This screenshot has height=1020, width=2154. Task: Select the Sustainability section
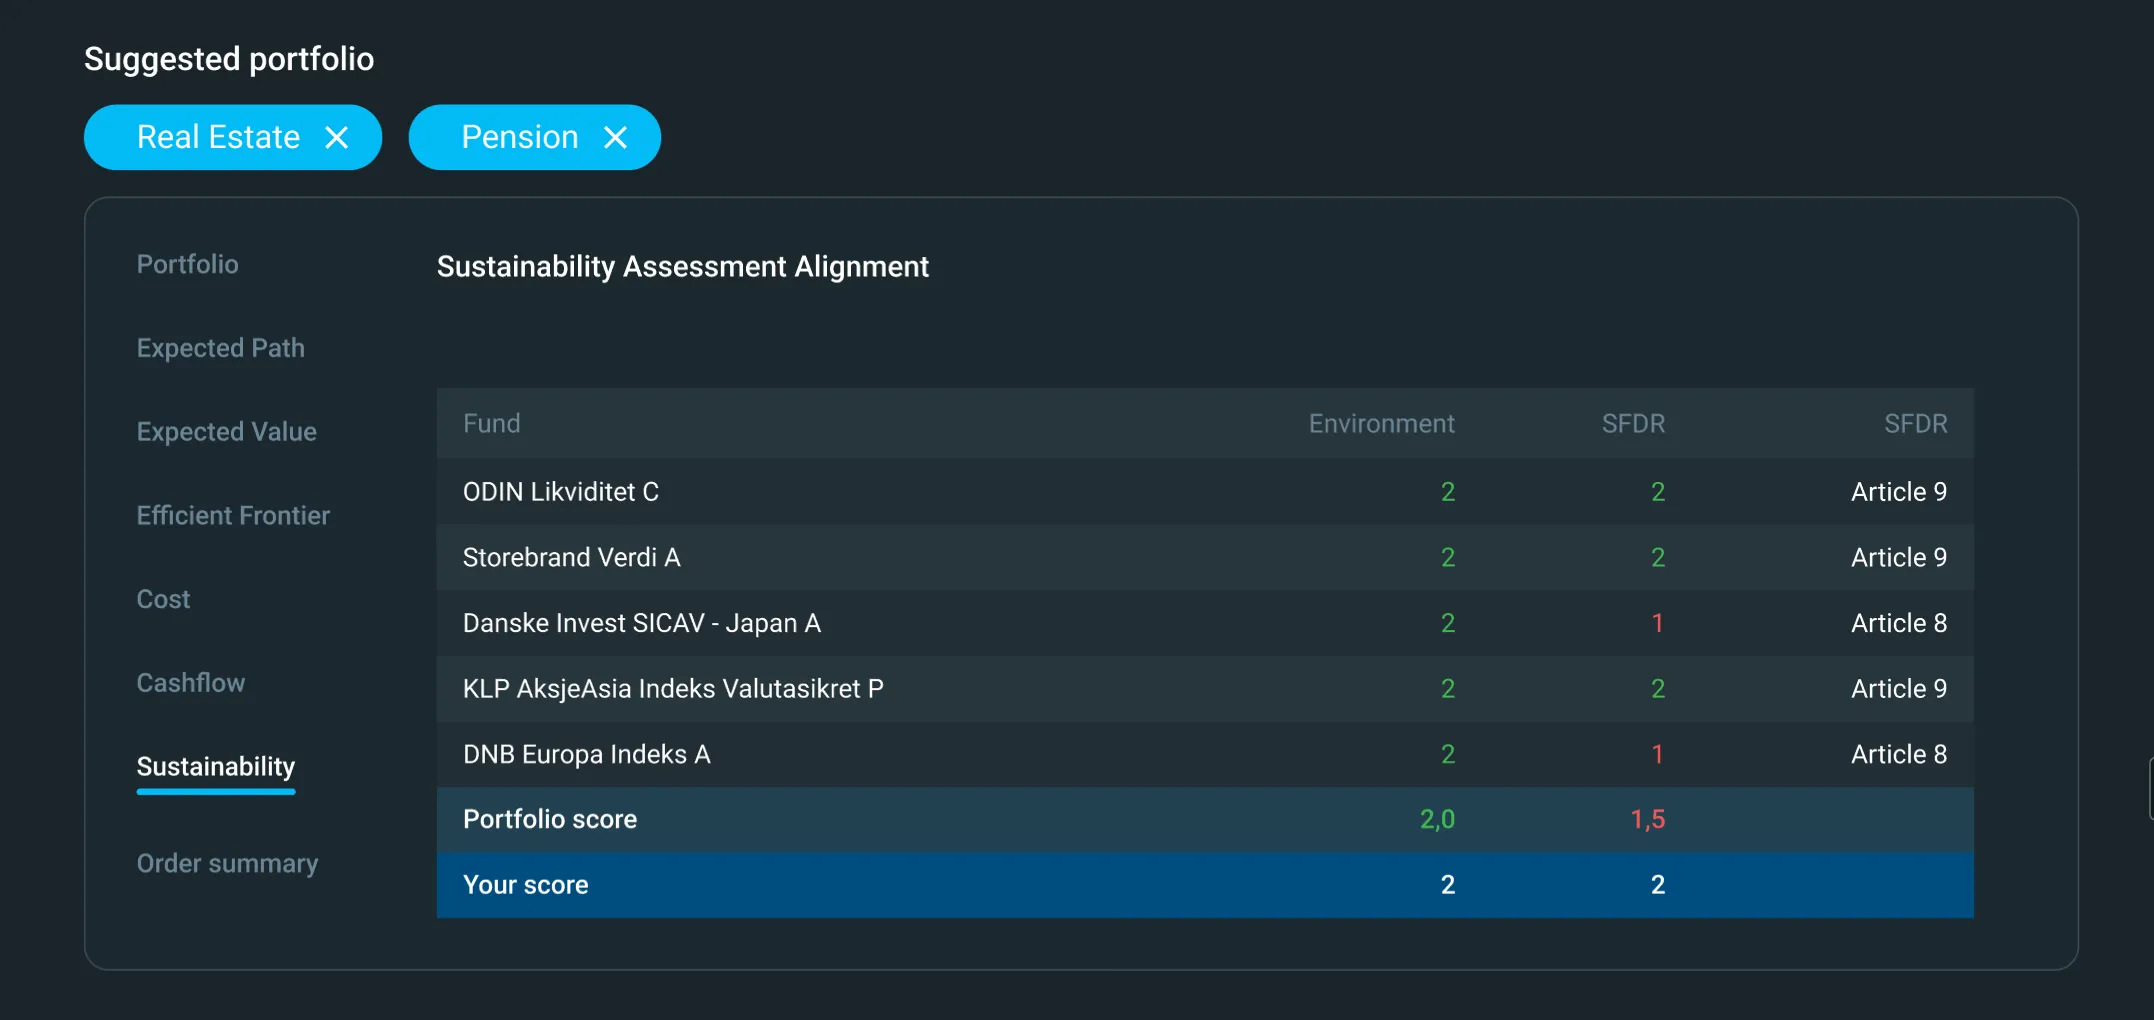pyautogui.click(x=216, y=767)
